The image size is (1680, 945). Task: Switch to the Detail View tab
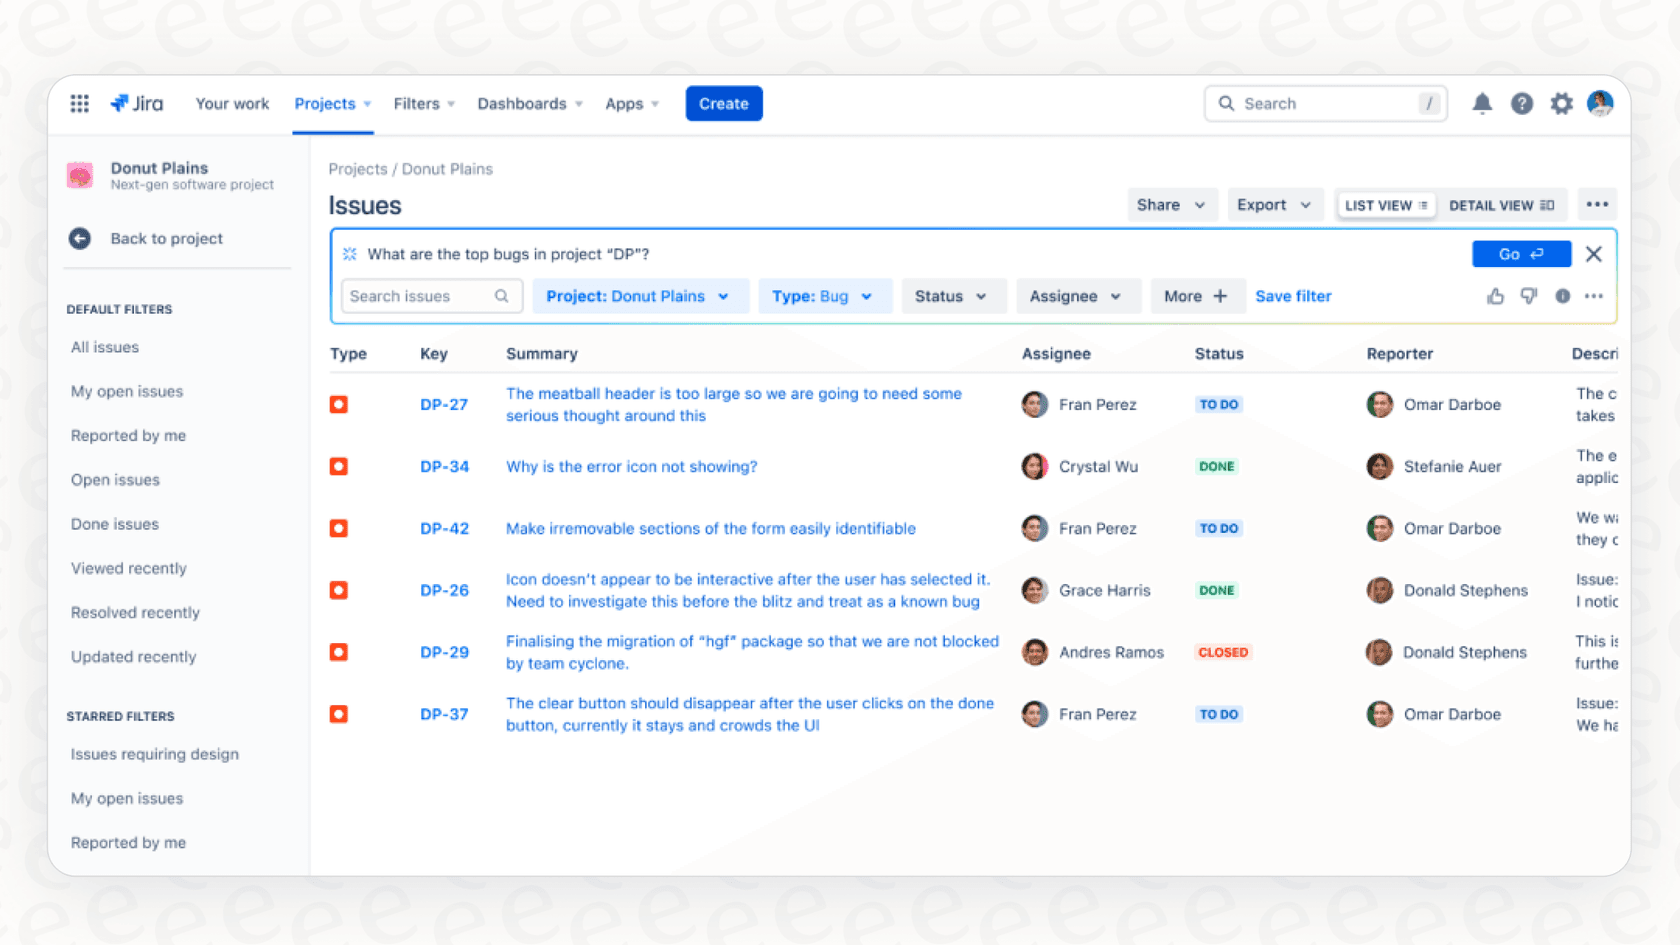(x=1503, y=204)
